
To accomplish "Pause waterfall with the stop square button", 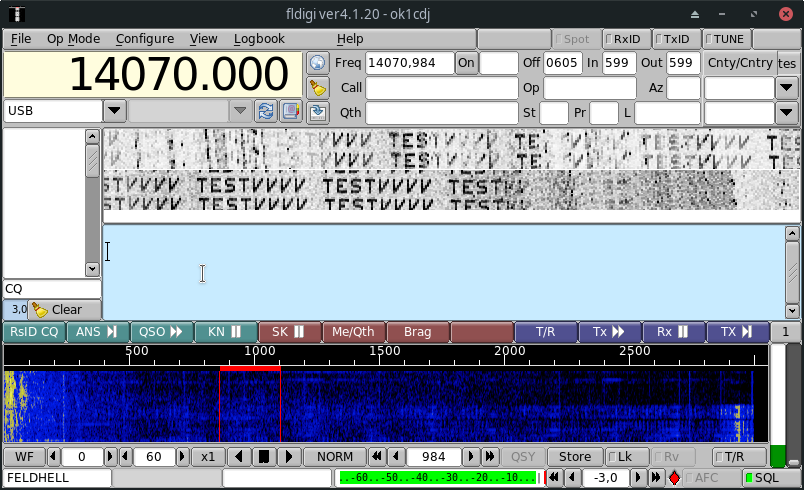I will click(264, 457).
